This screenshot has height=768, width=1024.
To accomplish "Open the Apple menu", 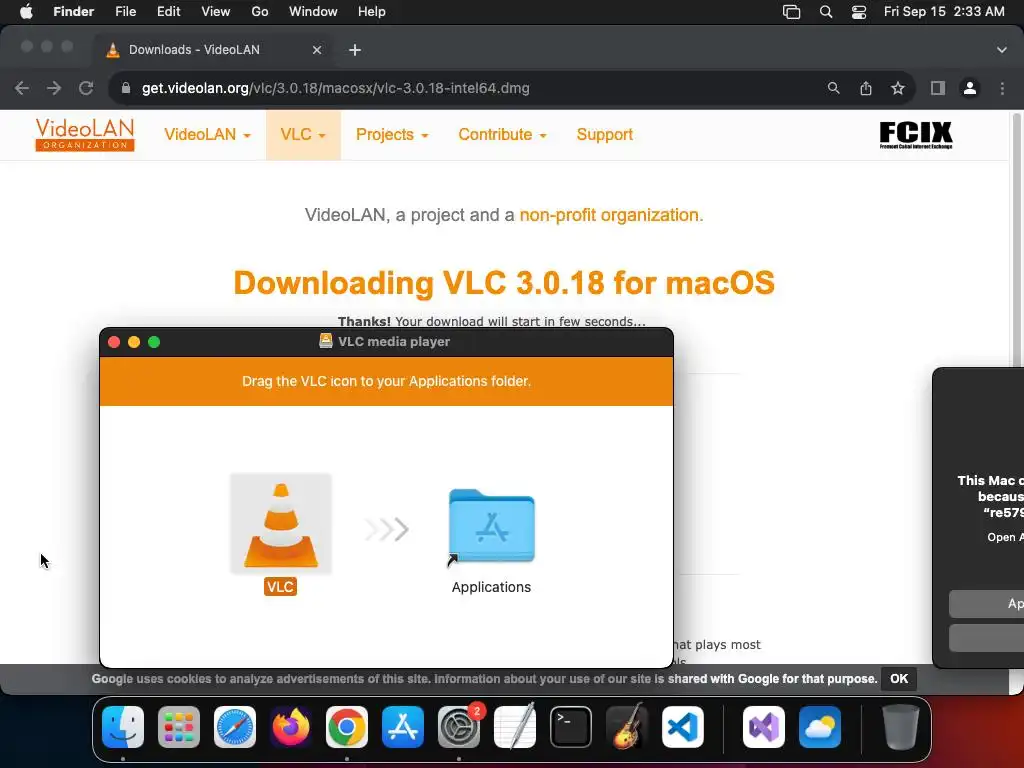I will coord(26,12).
